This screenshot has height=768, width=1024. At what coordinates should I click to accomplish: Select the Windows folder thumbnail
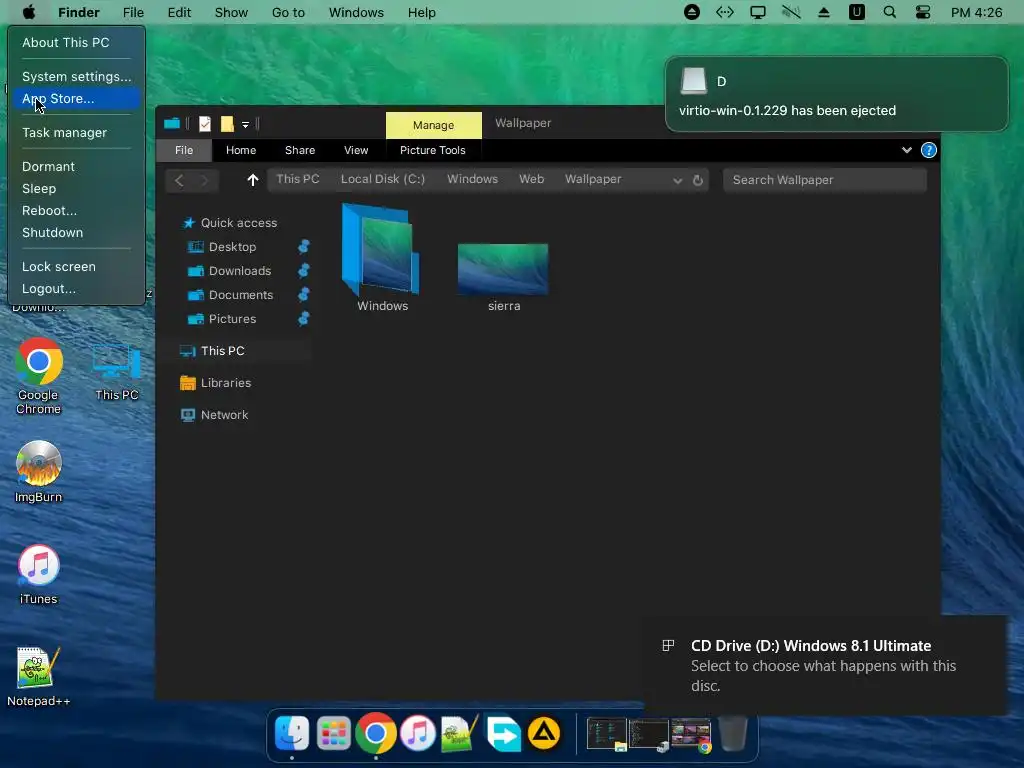click(382, 257)
